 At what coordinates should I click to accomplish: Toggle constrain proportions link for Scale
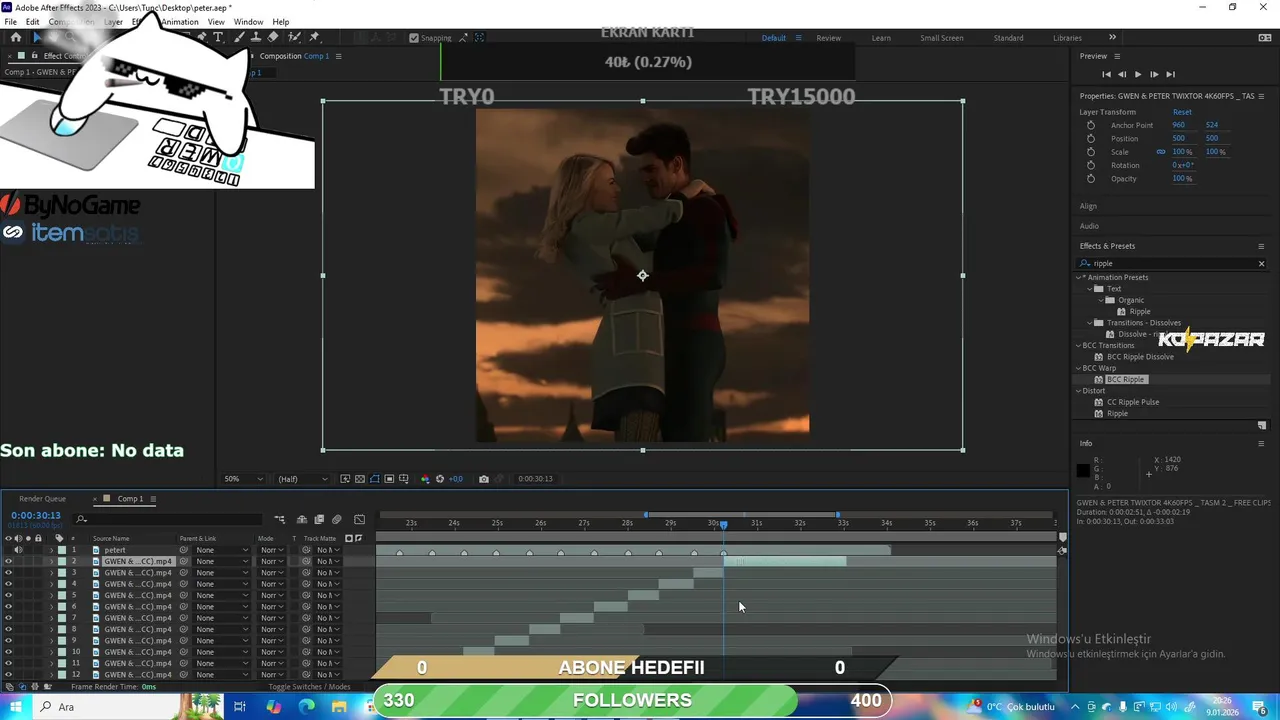click(1161, 152)
